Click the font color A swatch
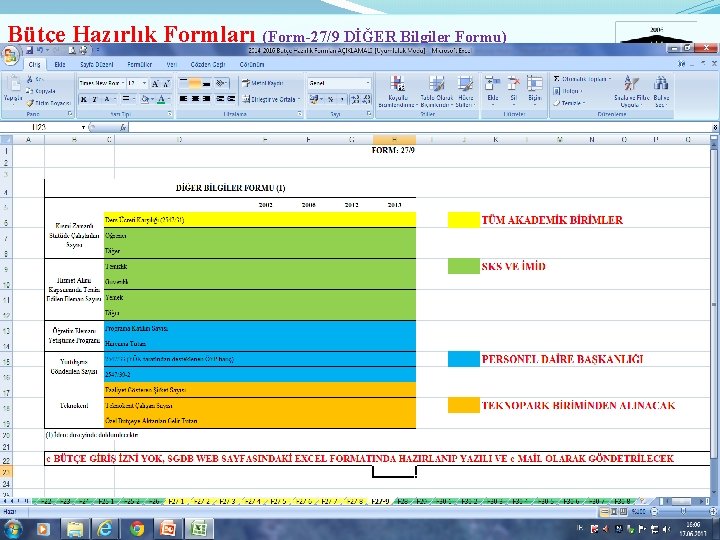This screenshot has width=720, height=540. 161,99
